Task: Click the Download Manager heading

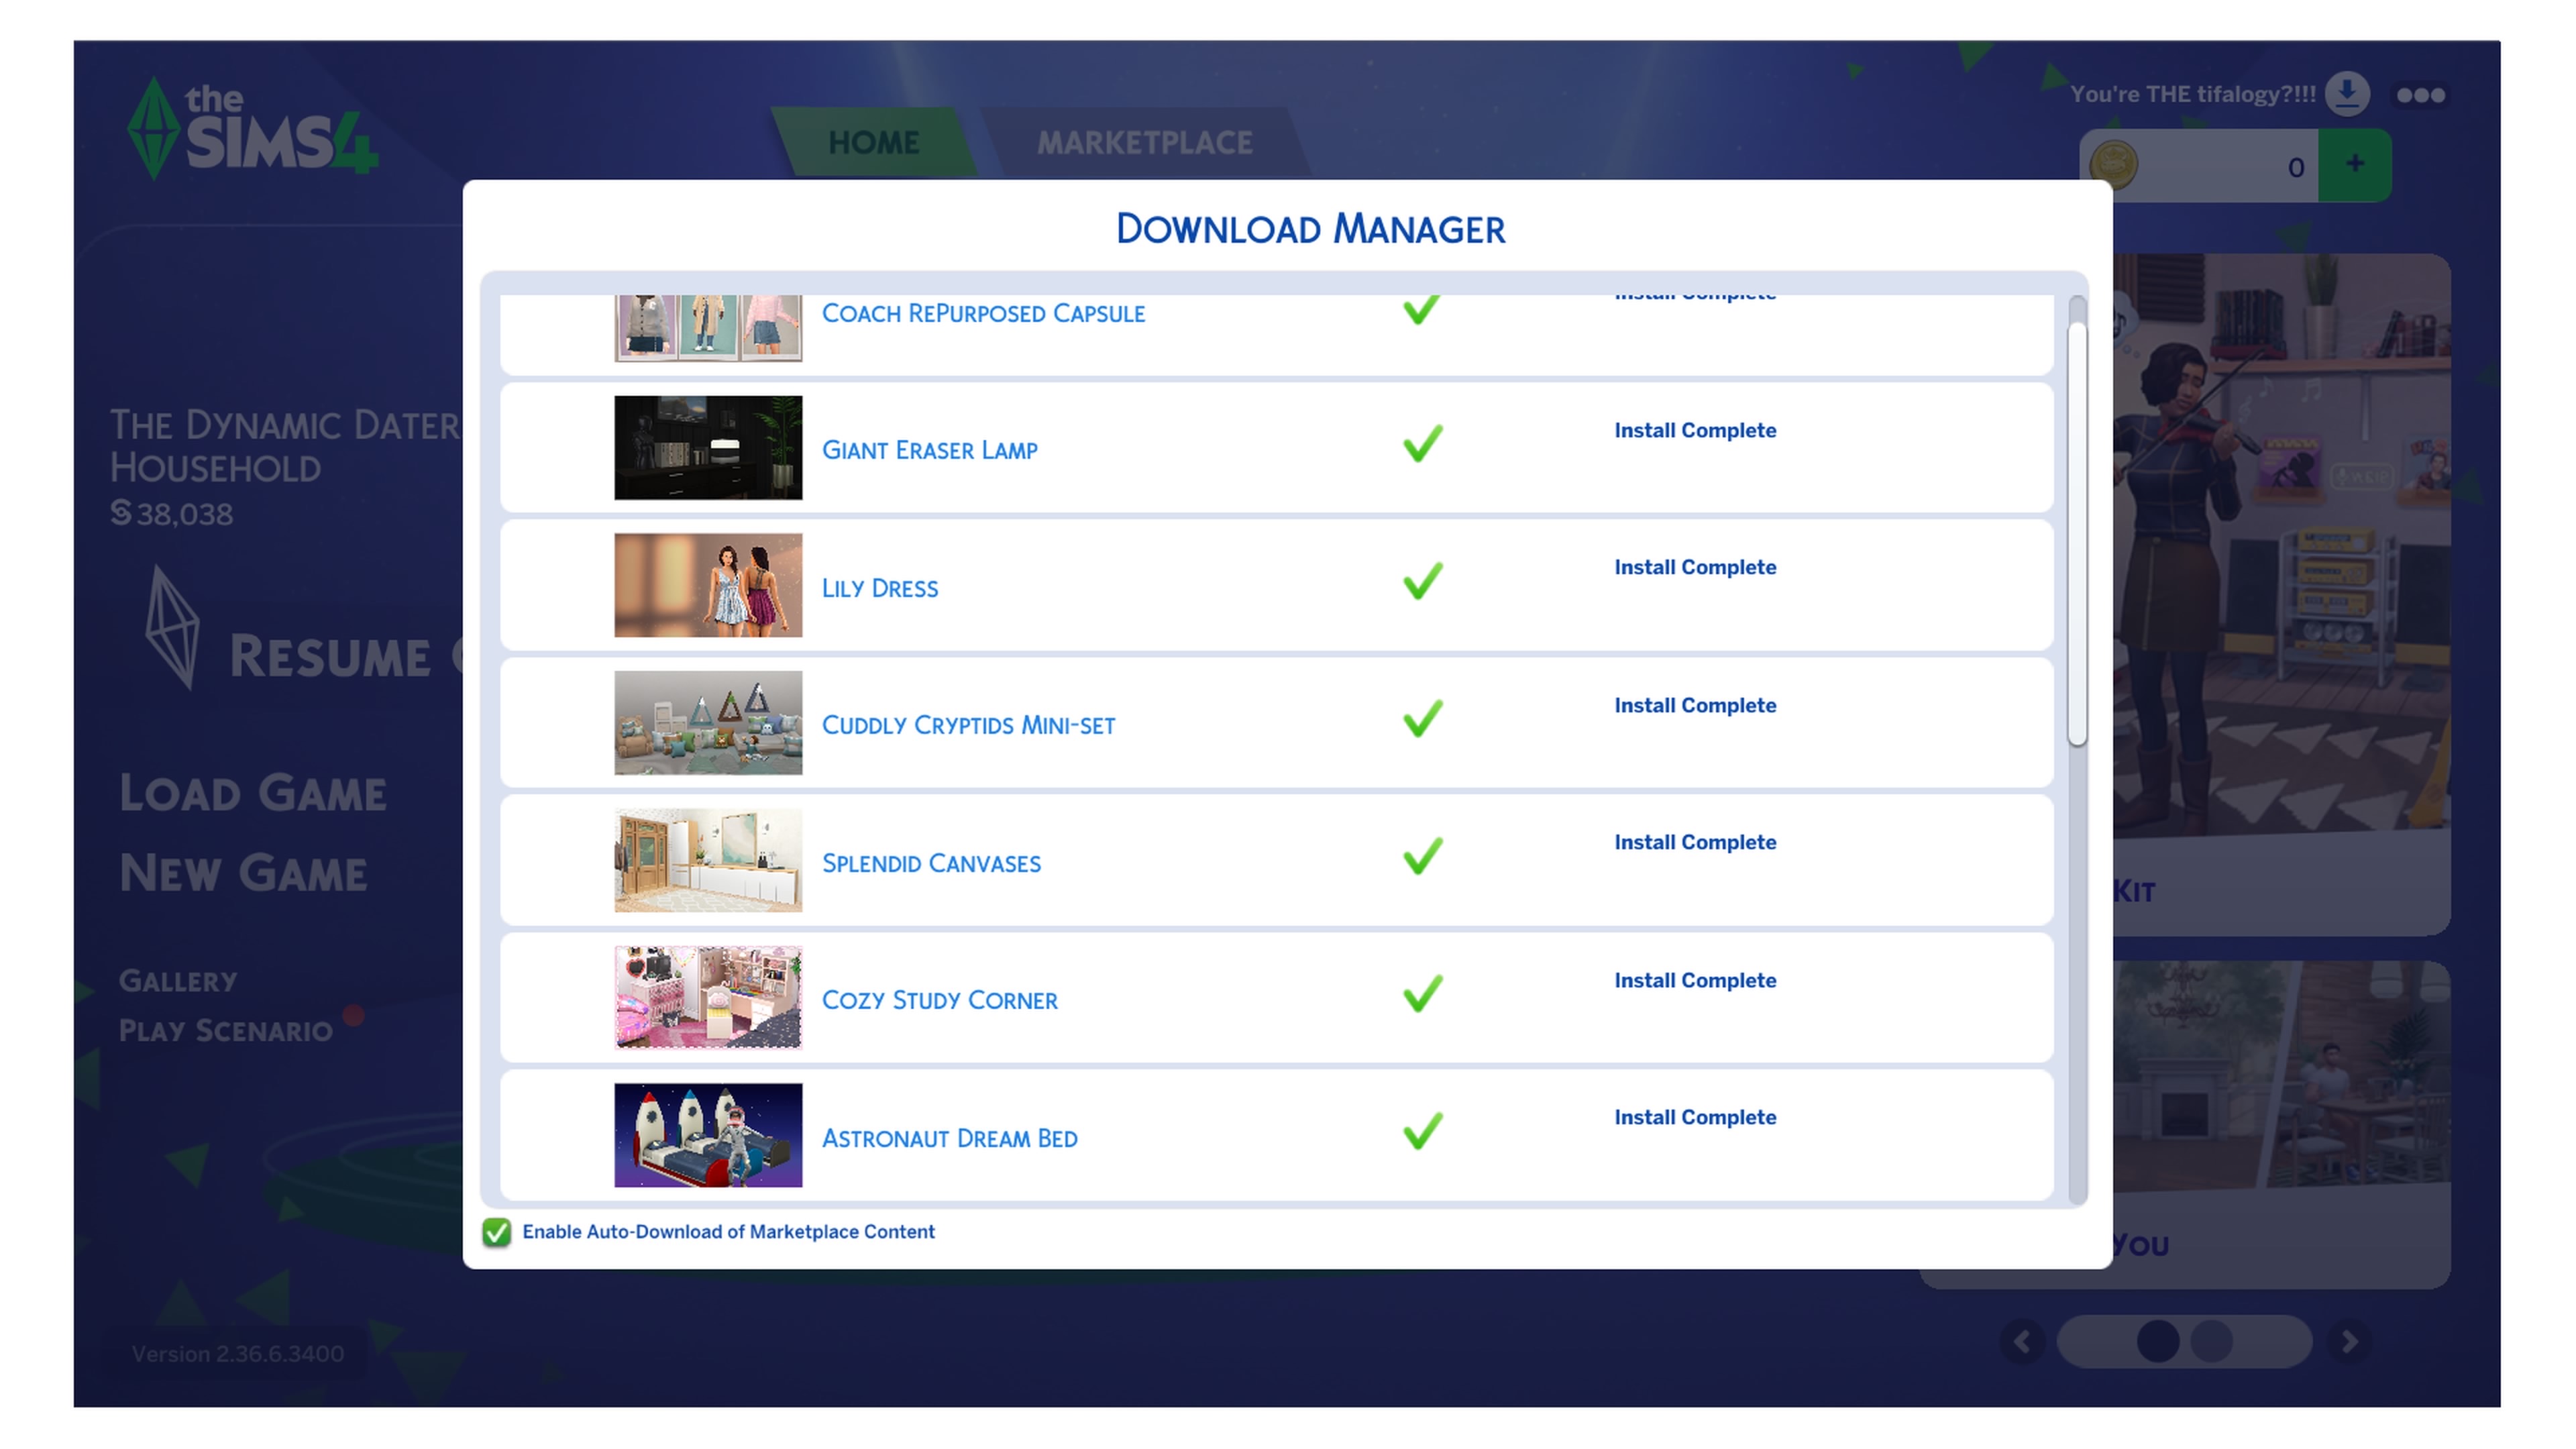Action: [1310, 229]
